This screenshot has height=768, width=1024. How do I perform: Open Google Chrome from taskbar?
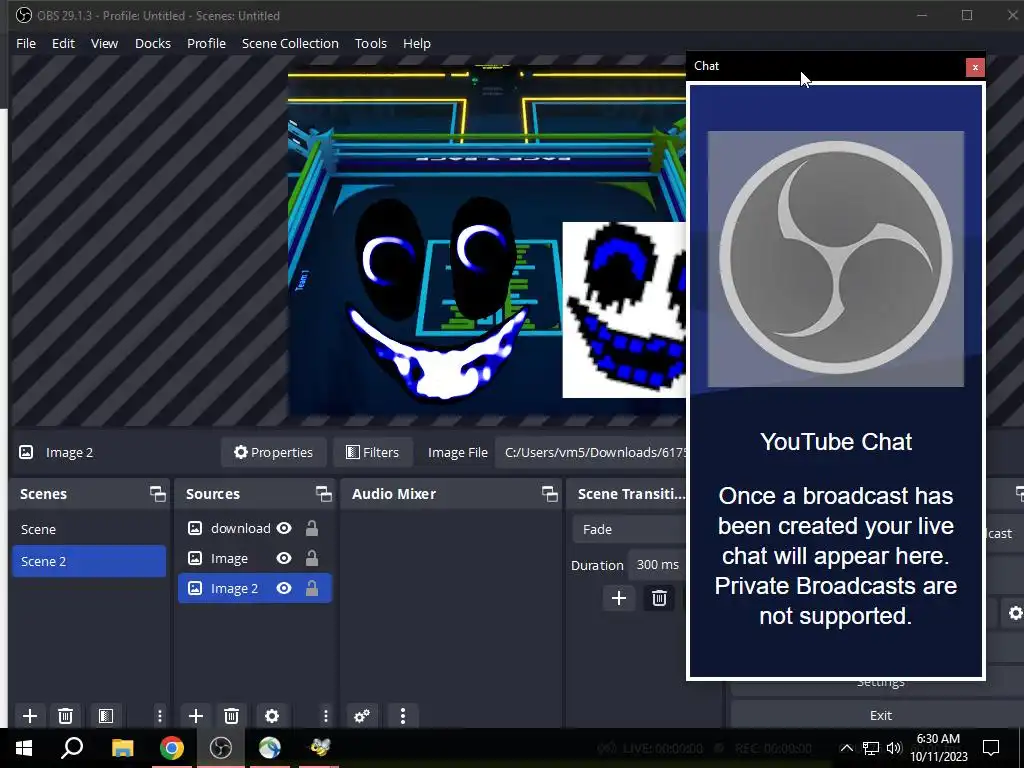[x=172, y=748]
